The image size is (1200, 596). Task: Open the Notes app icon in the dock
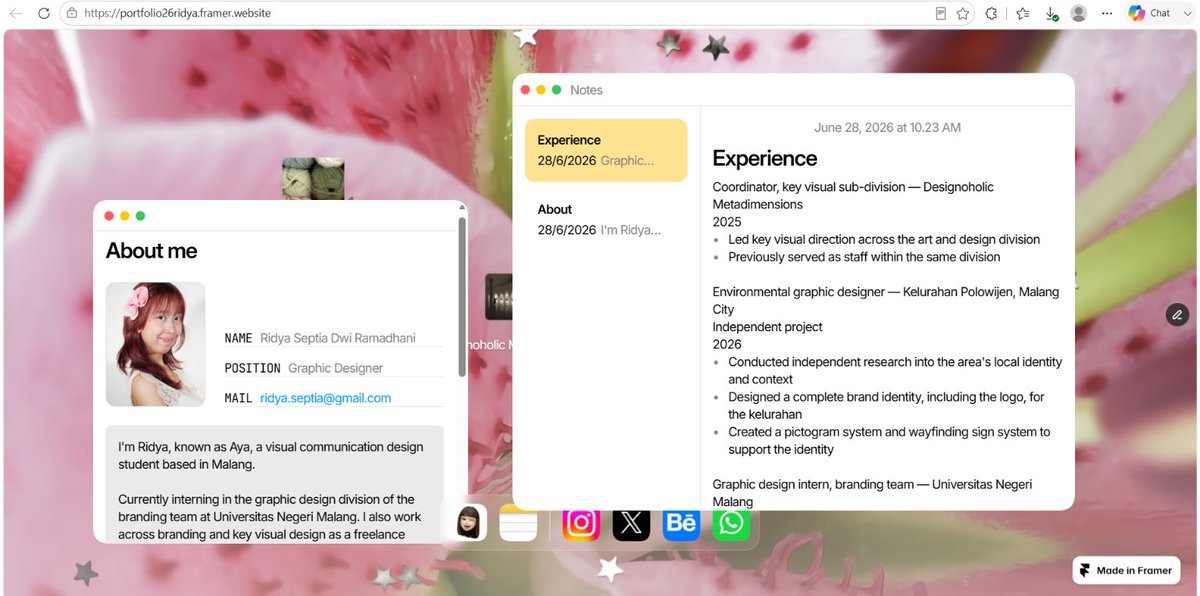519,522
